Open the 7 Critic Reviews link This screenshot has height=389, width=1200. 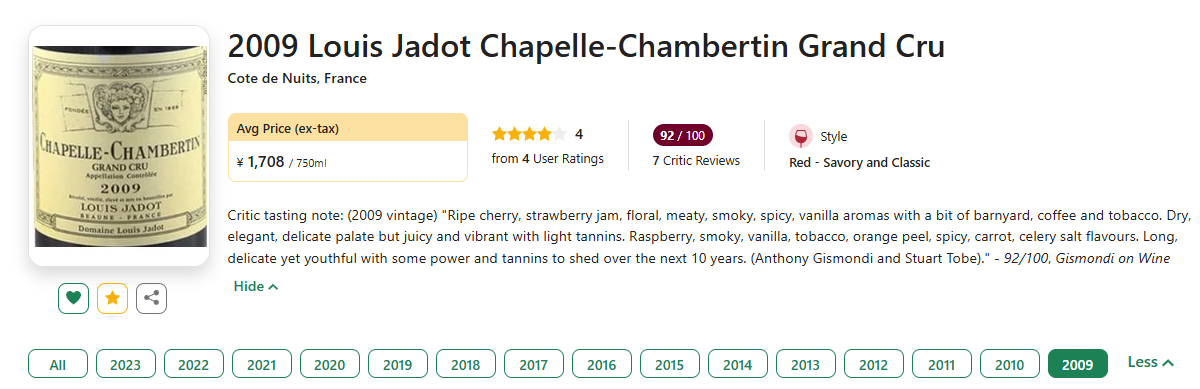tap(696, 161)
